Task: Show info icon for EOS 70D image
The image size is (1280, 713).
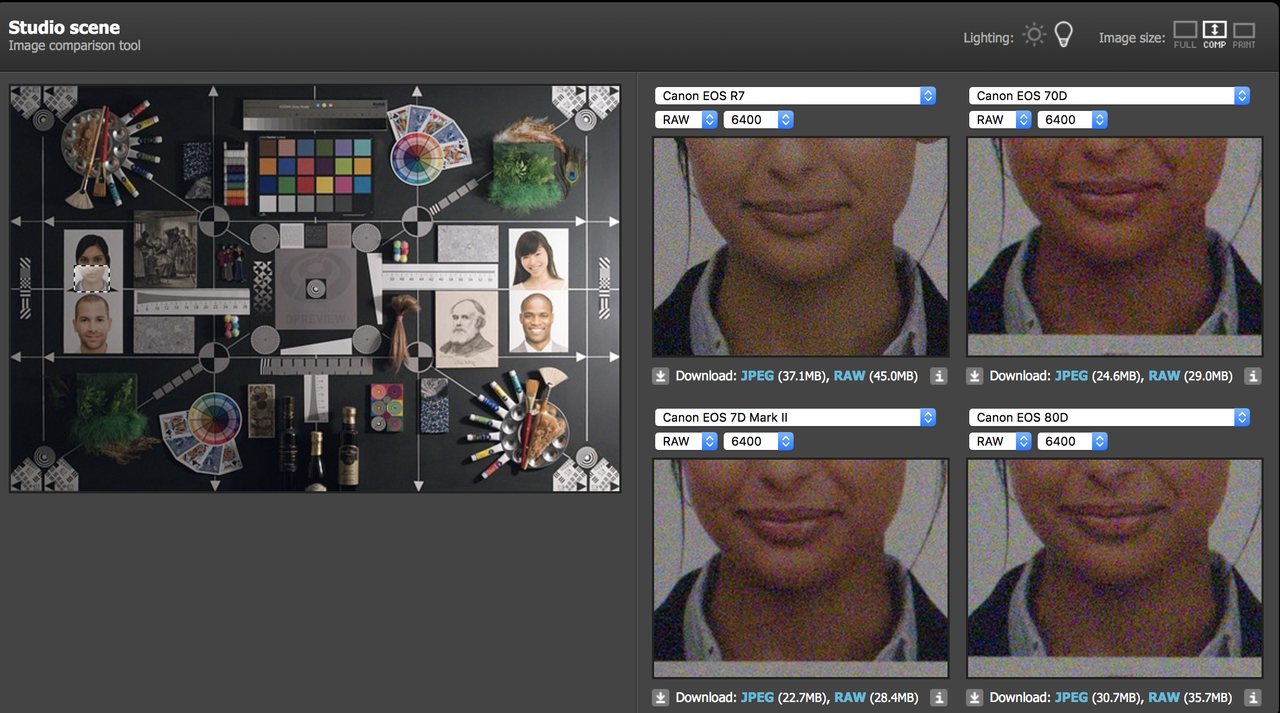Action: click(1252, 376)
